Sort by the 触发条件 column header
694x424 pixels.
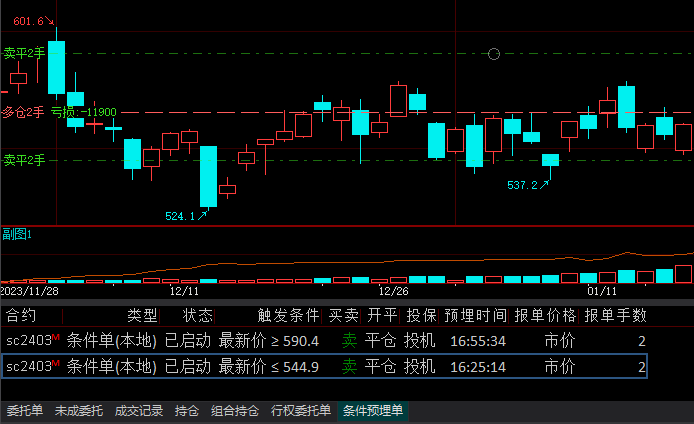coord(289,316)
